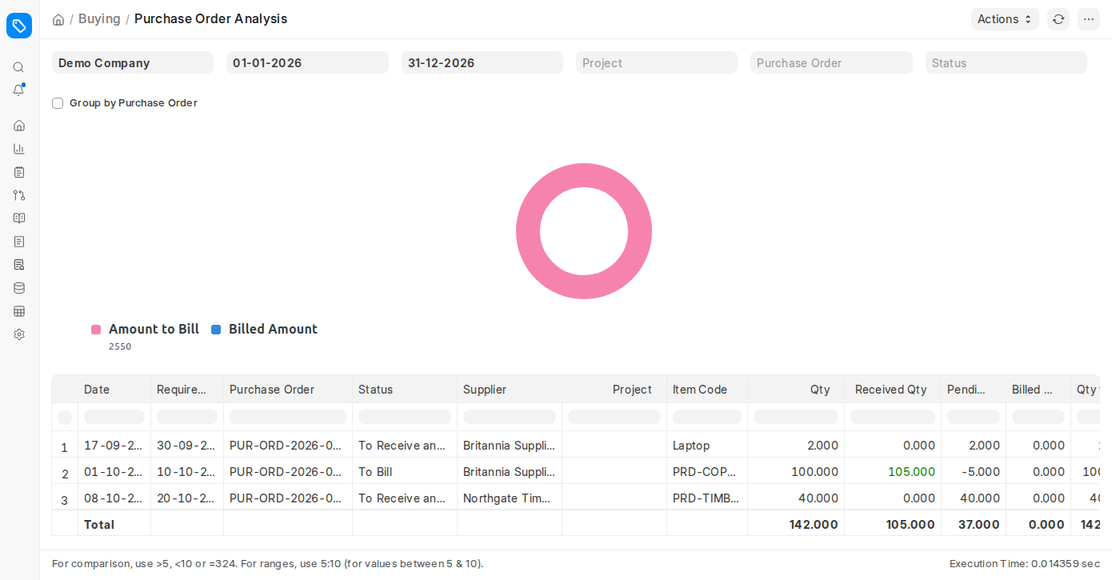Select the green 105.000 received qty cell
The height and width of the screenshot is (580, 1120).
[893, 471]
